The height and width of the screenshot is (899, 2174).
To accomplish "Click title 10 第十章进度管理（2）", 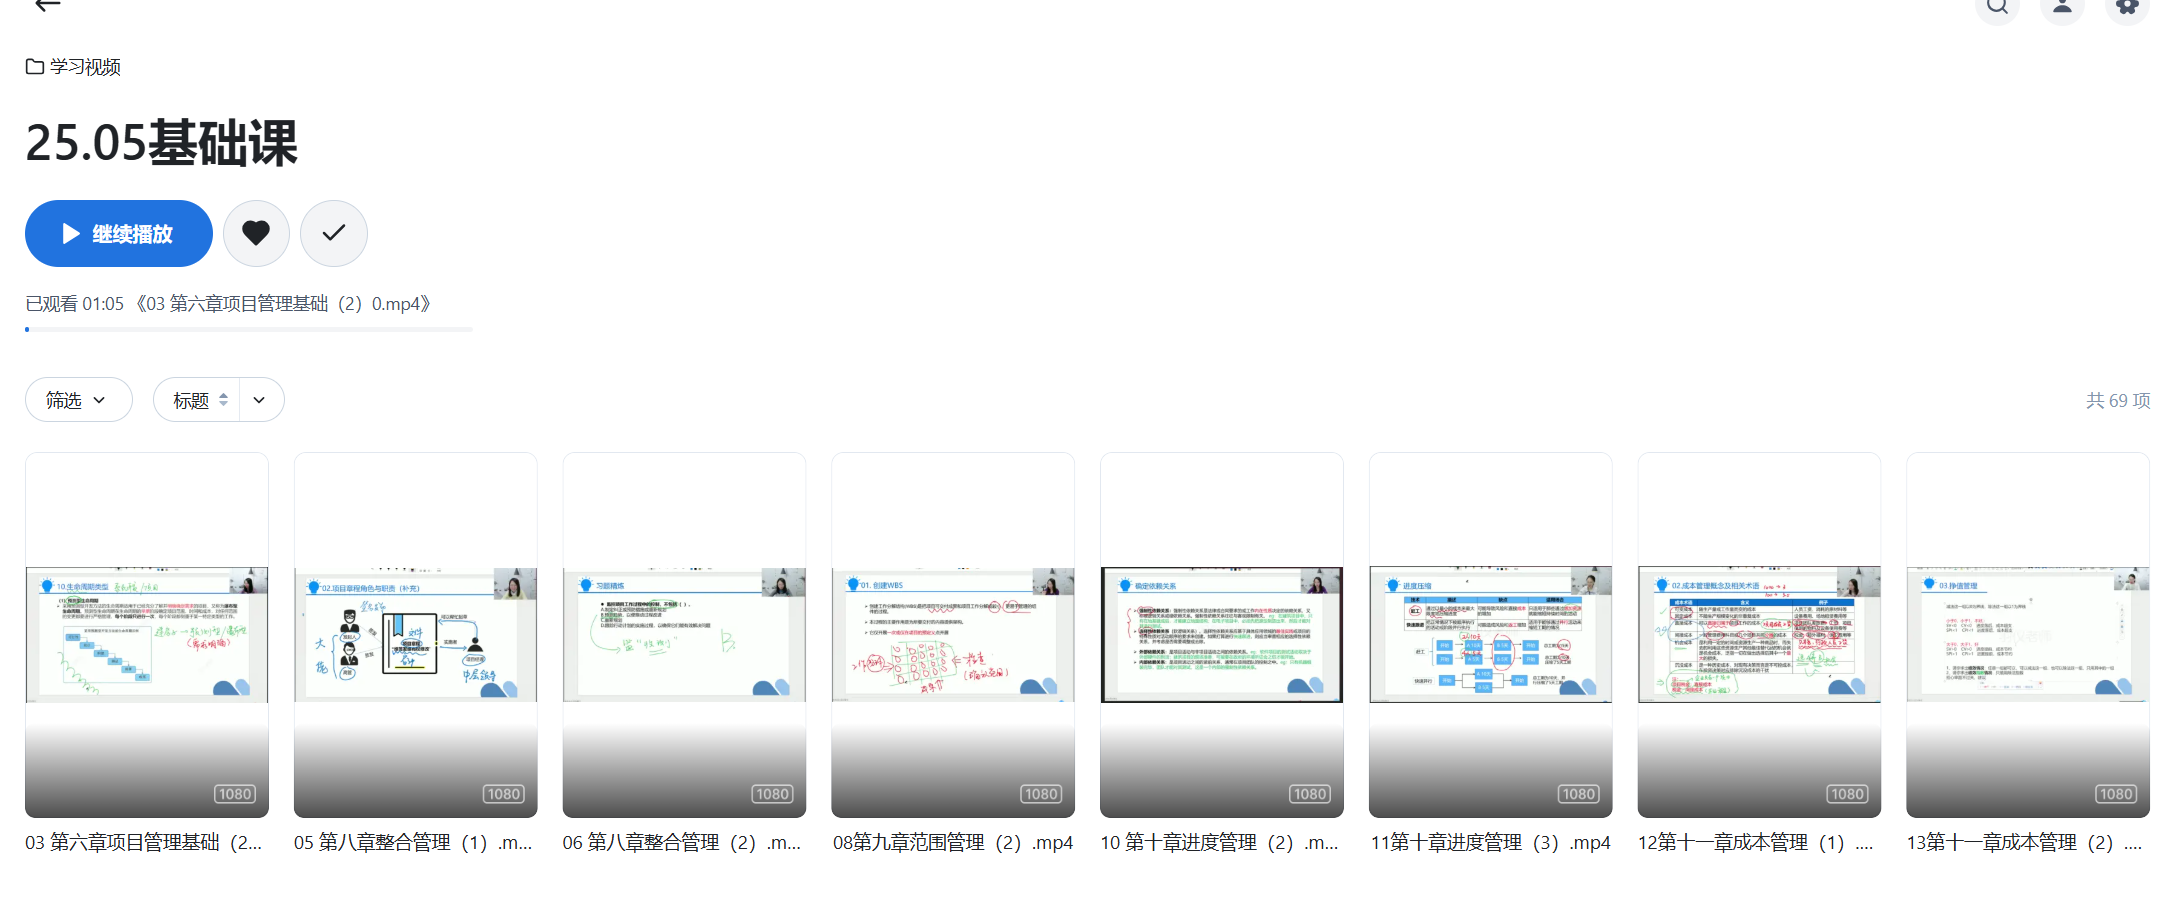I will point(1220,843).
